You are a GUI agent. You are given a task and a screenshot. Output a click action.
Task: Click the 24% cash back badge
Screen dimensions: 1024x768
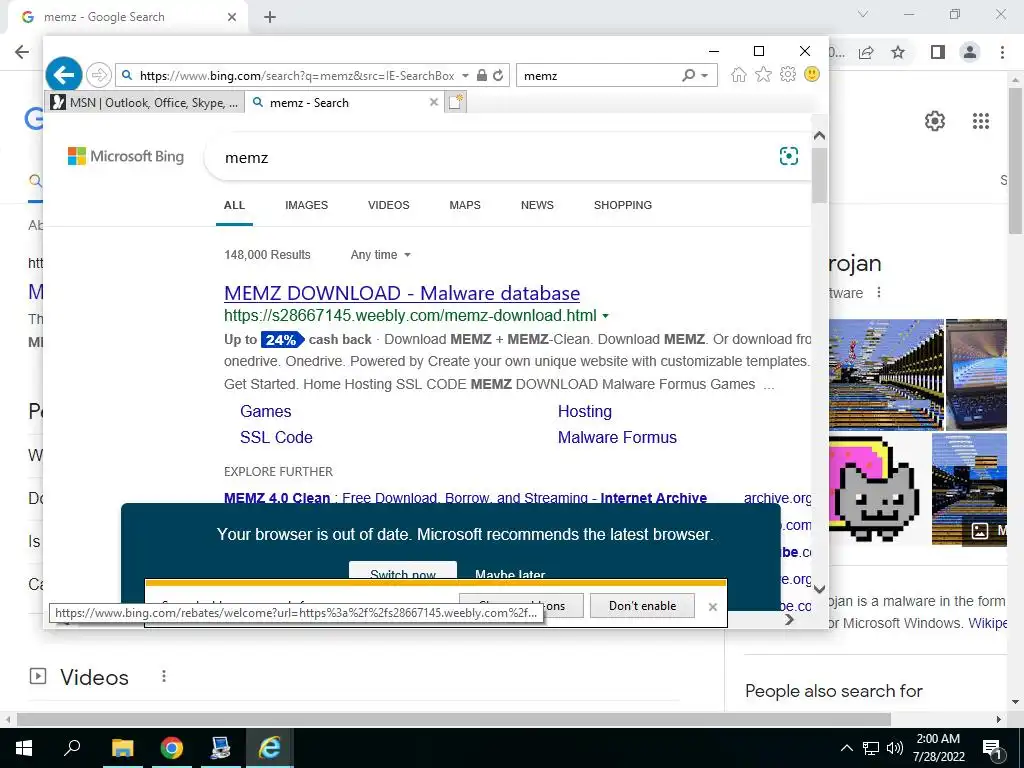click(x=282, y=340)
